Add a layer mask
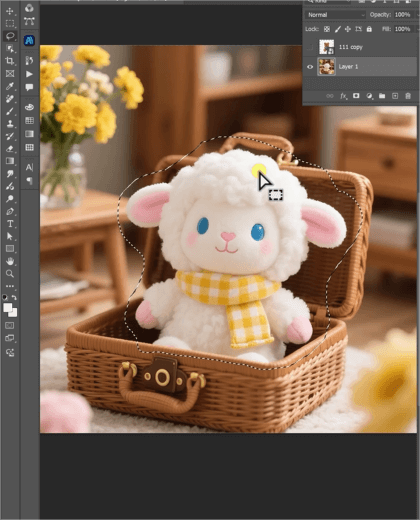The width and height of the screenshot is (420, 520). [356, 96]
